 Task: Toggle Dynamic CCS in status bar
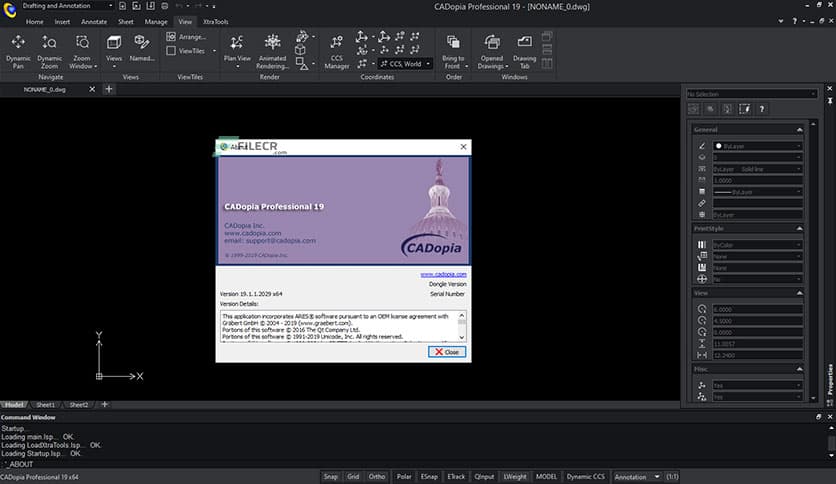[x=585, y=477]
